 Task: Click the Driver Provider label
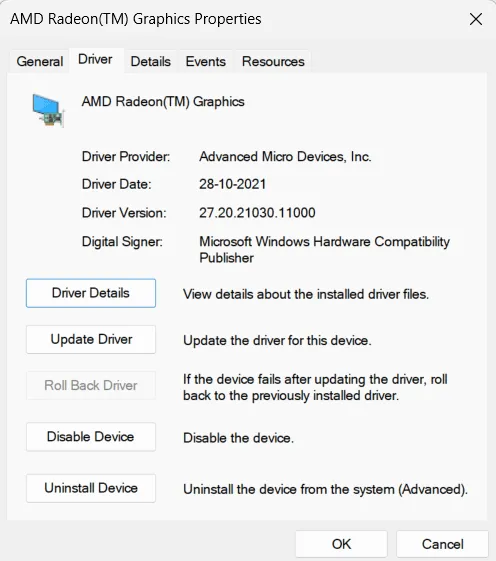point(126,157)
